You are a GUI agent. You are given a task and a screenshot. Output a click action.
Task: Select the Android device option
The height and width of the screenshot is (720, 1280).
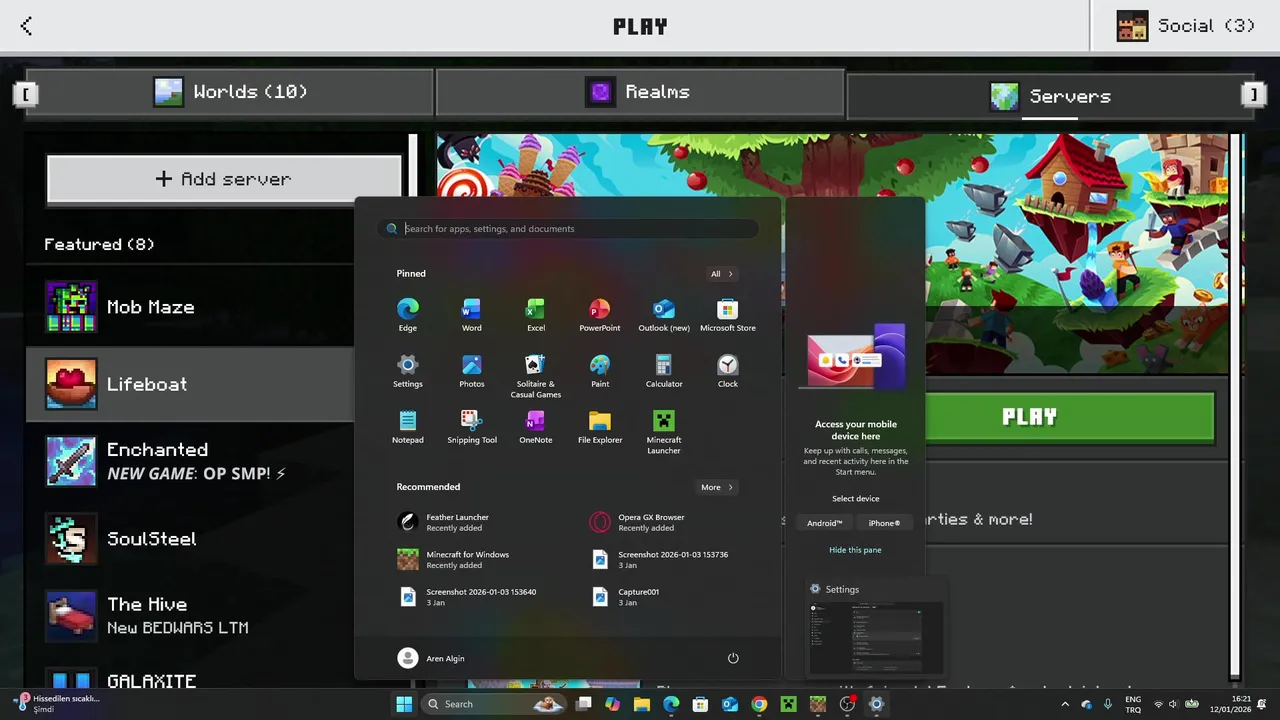tap(825, 523)
